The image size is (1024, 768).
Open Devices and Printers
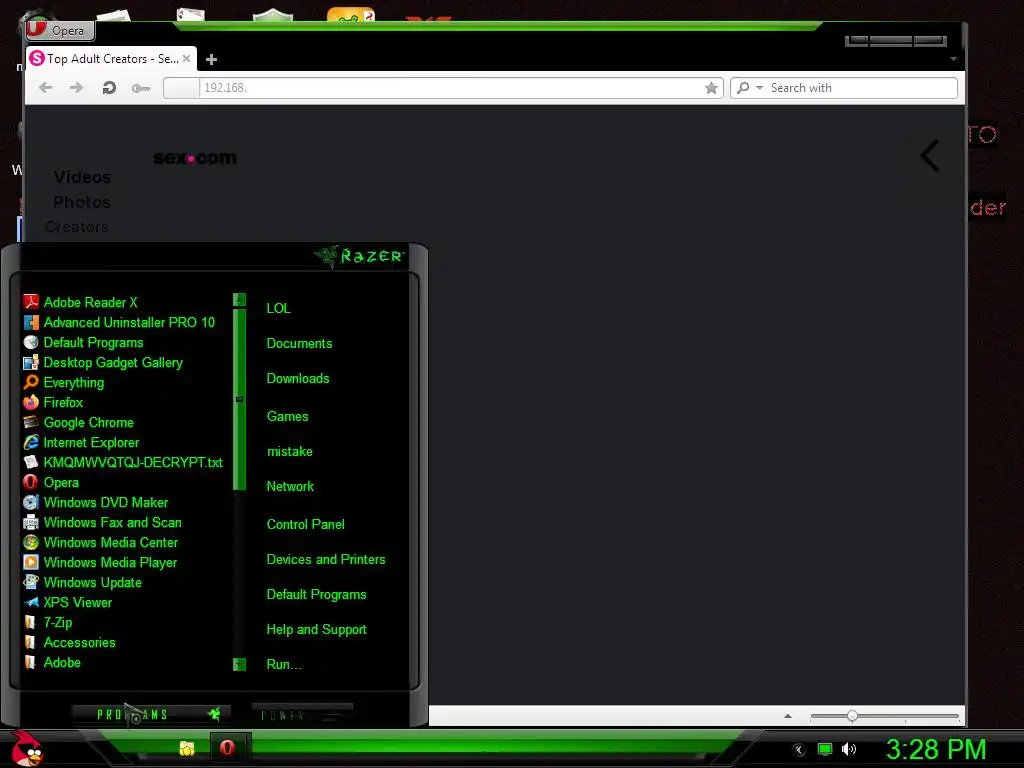pos(326,560)
